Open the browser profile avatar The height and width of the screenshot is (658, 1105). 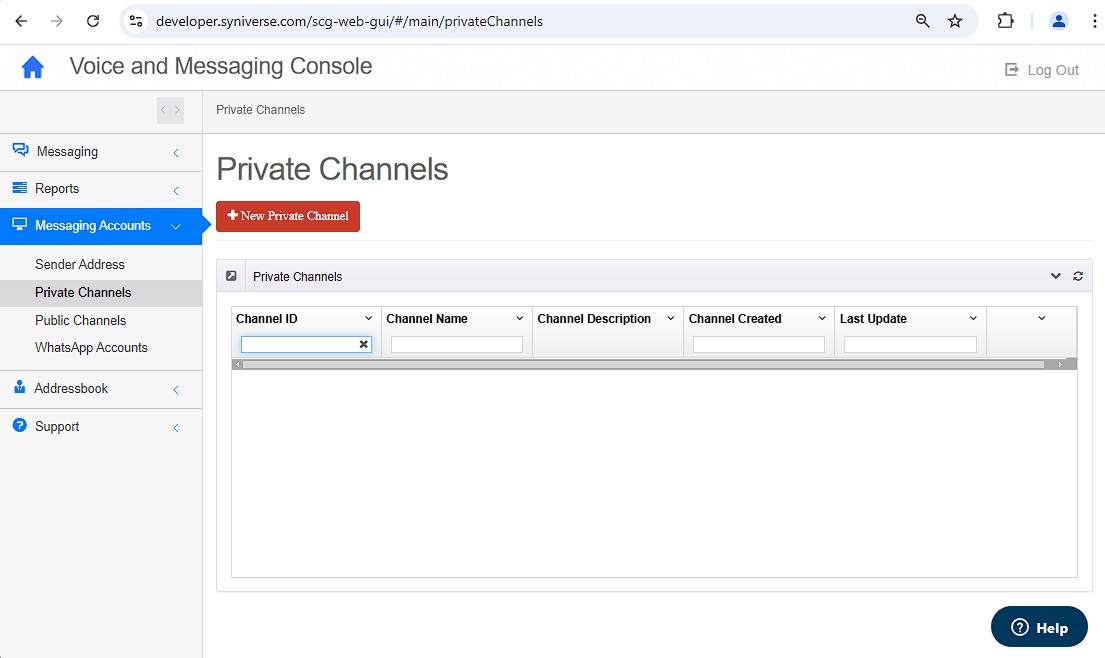tap(1058, 21)
